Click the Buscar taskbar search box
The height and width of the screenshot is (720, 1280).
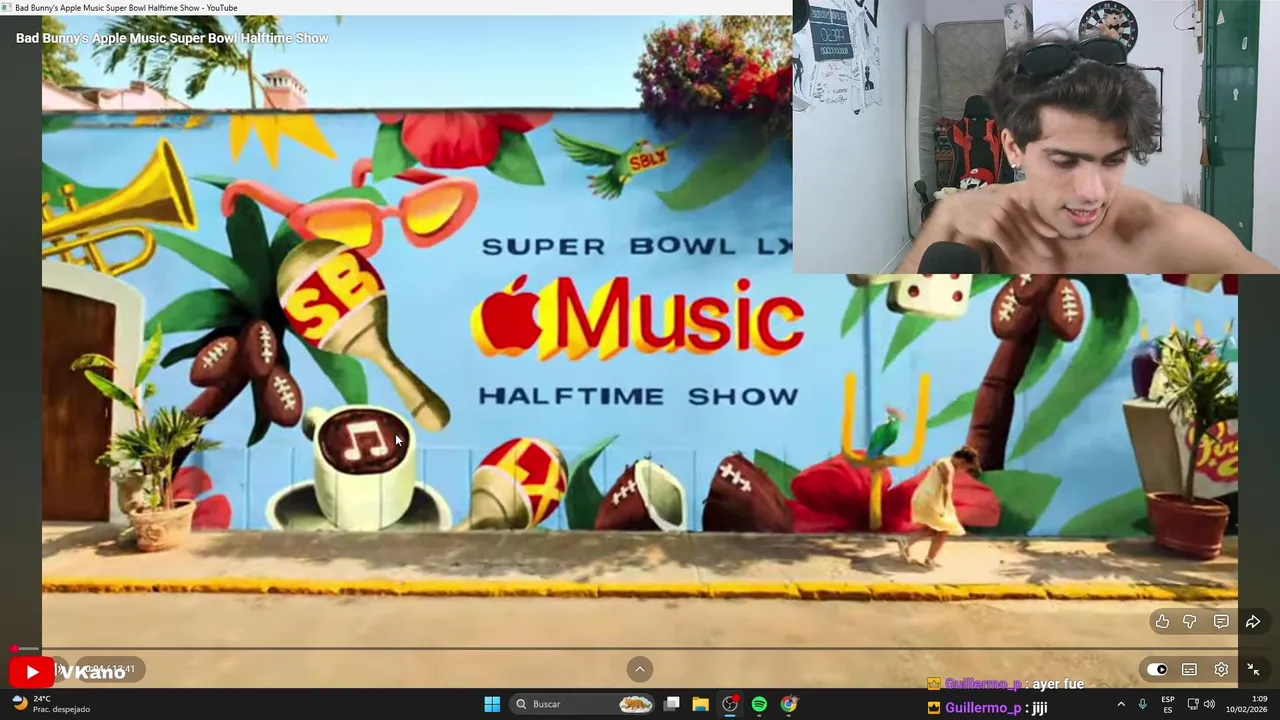[x=584, y=704]
